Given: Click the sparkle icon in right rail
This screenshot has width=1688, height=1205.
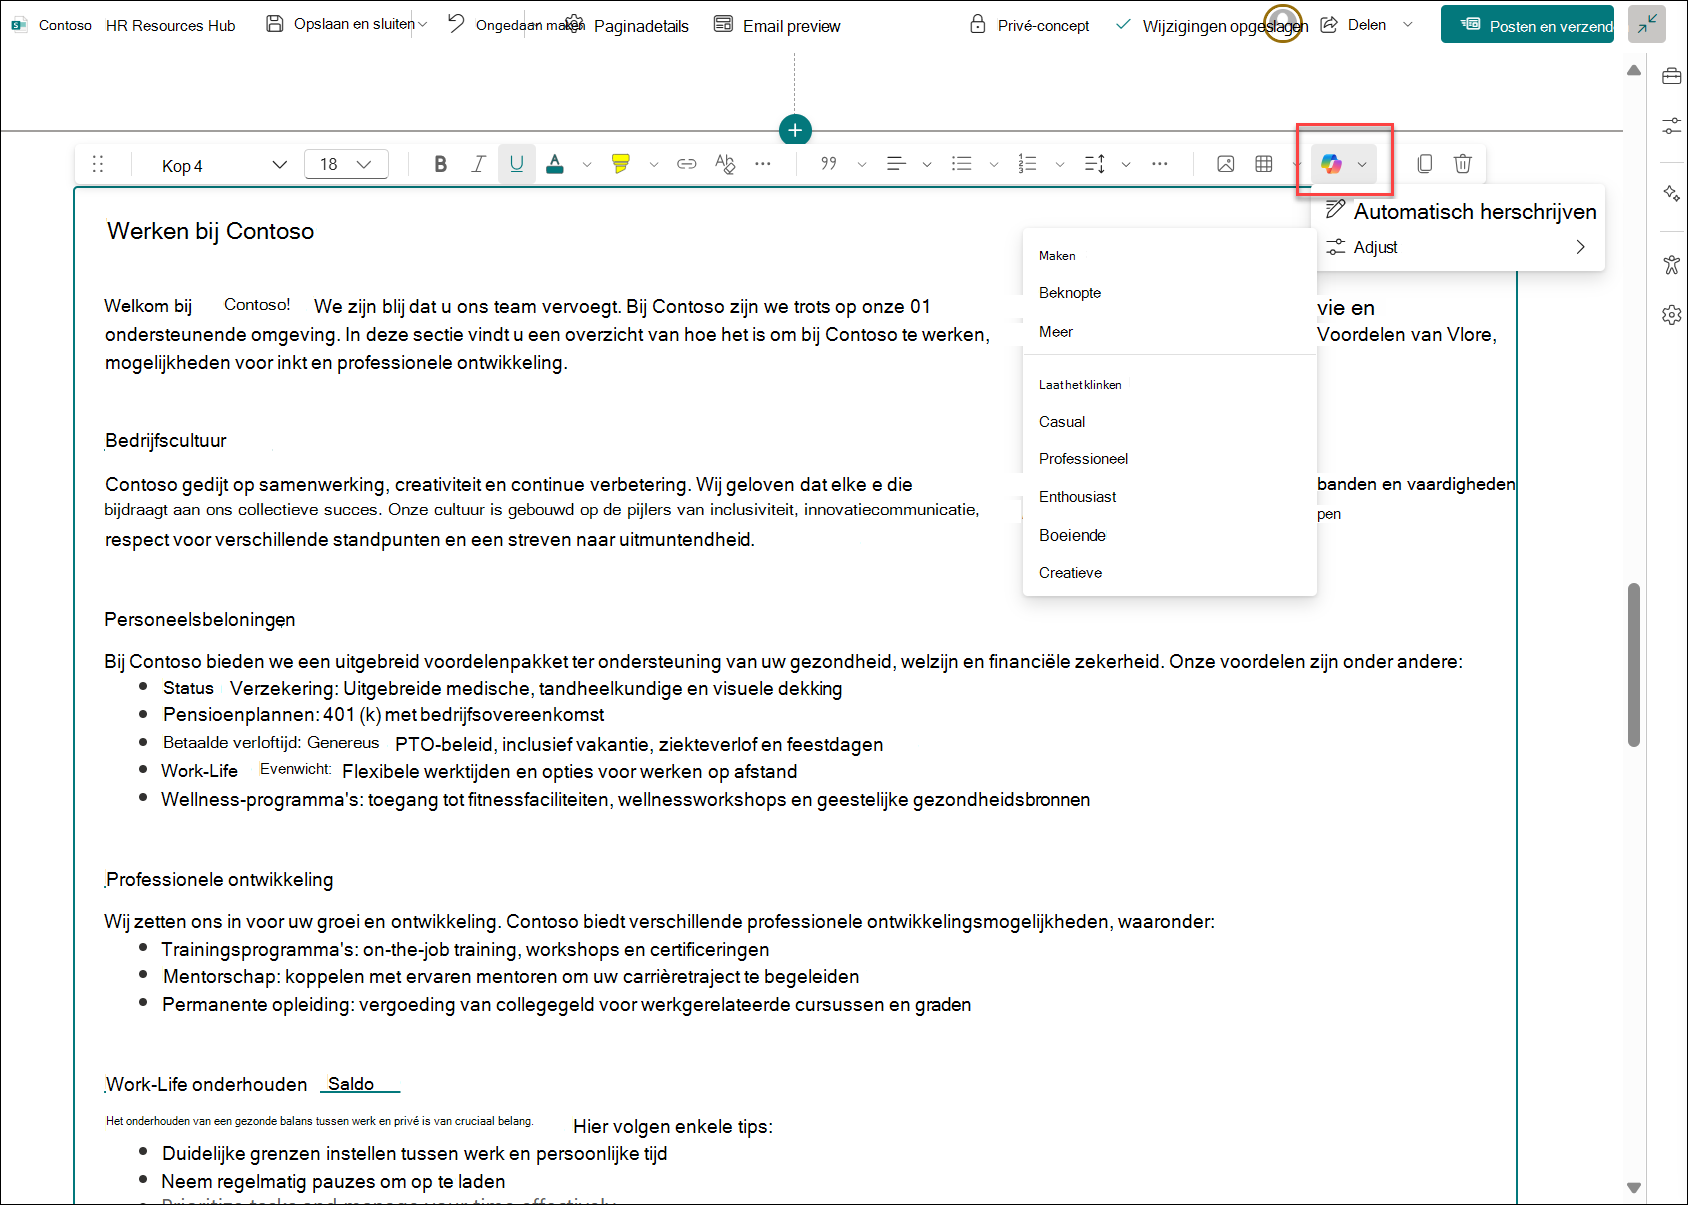Looking at the screenshot, I should [x=1671, y=194].
